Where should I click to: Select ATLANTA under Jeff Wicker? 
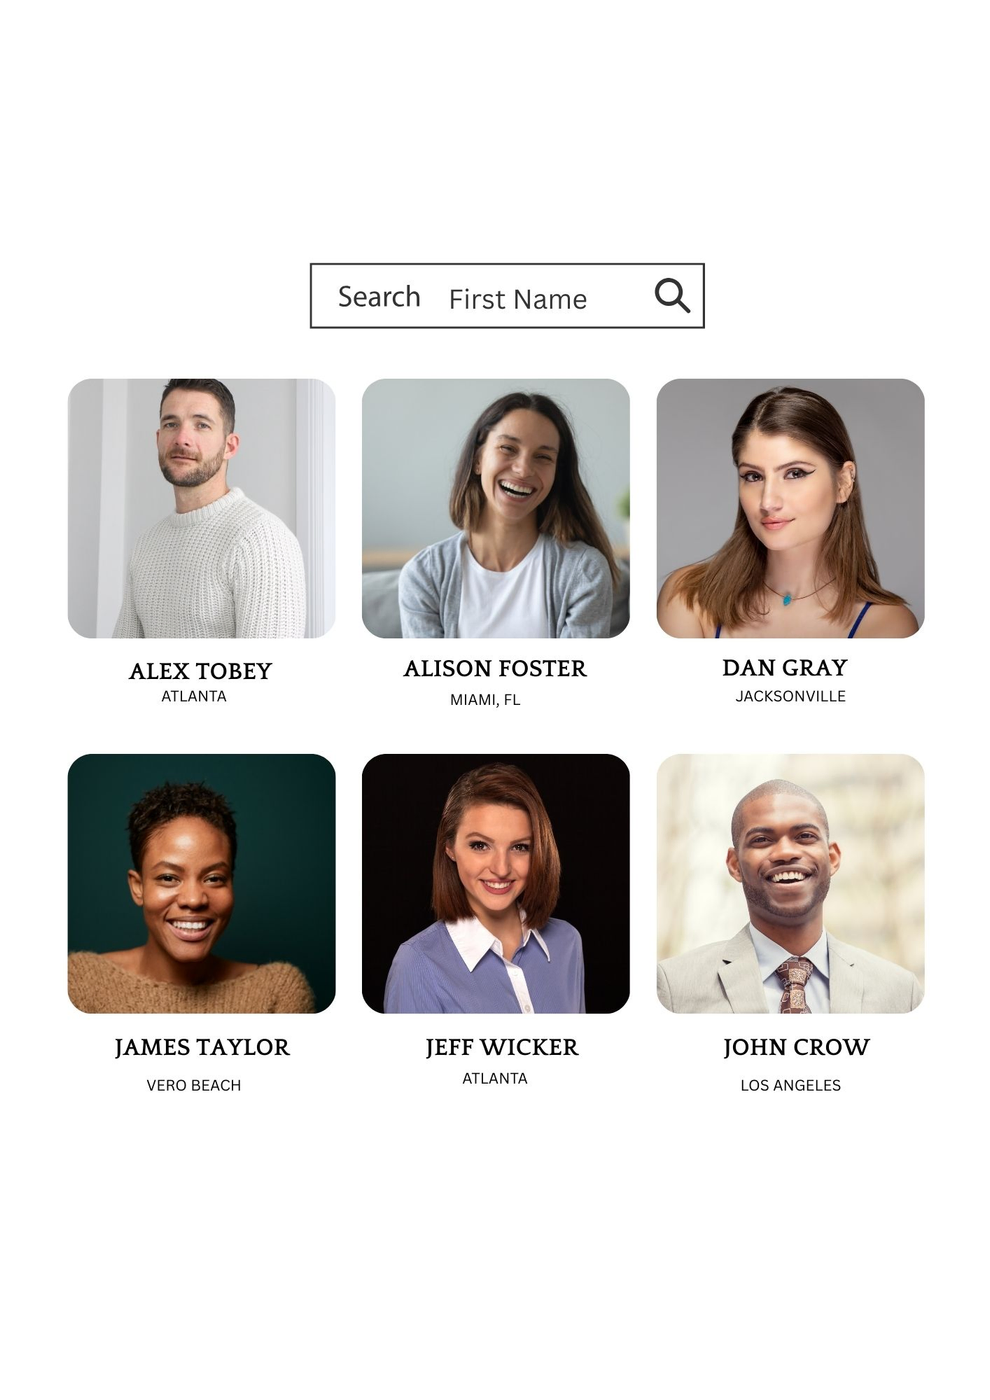tap(495, 1078)
